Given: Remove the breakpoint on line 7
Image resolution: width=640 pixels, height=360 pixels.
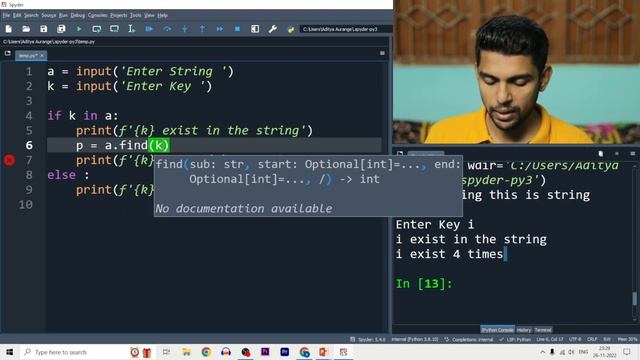Looking at the screenshot, I should (x=9, y=160).
